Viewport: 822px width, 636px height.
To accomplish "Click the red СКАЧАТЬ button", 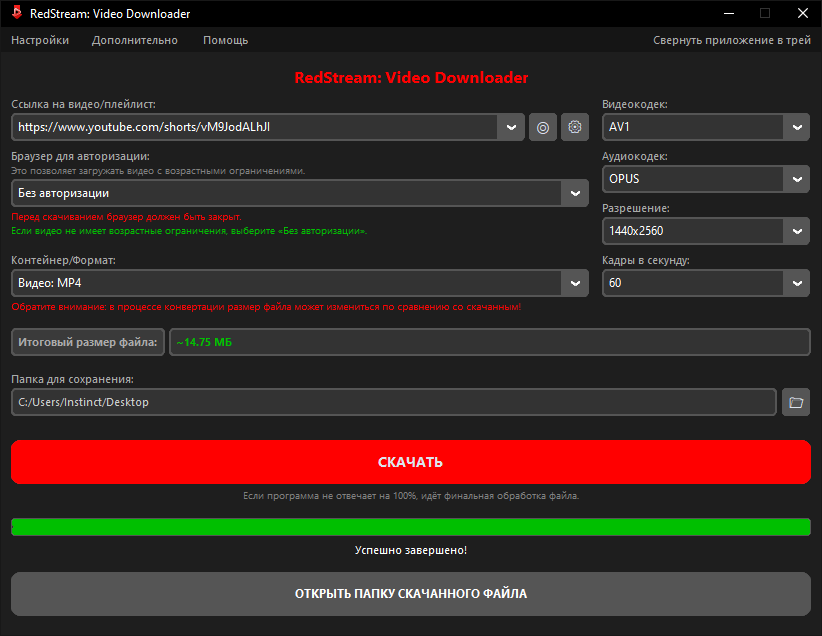I will pyautogui.click(x=411, y=462).
